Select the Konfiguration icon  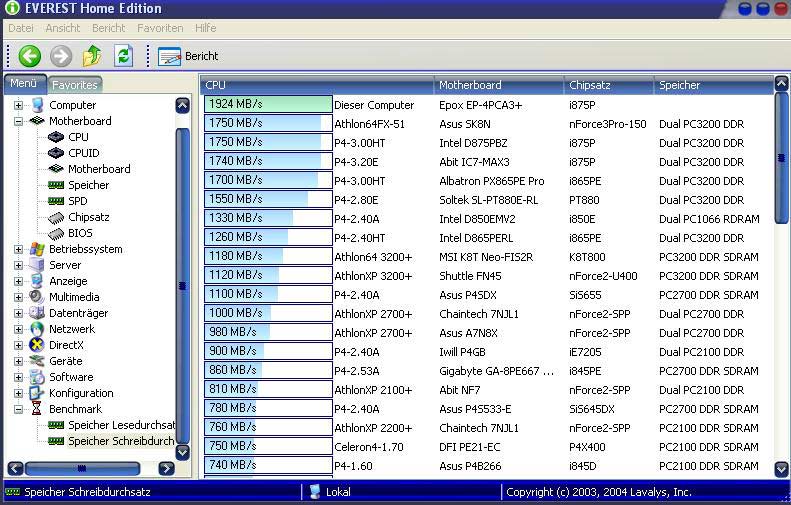point(37,393)
